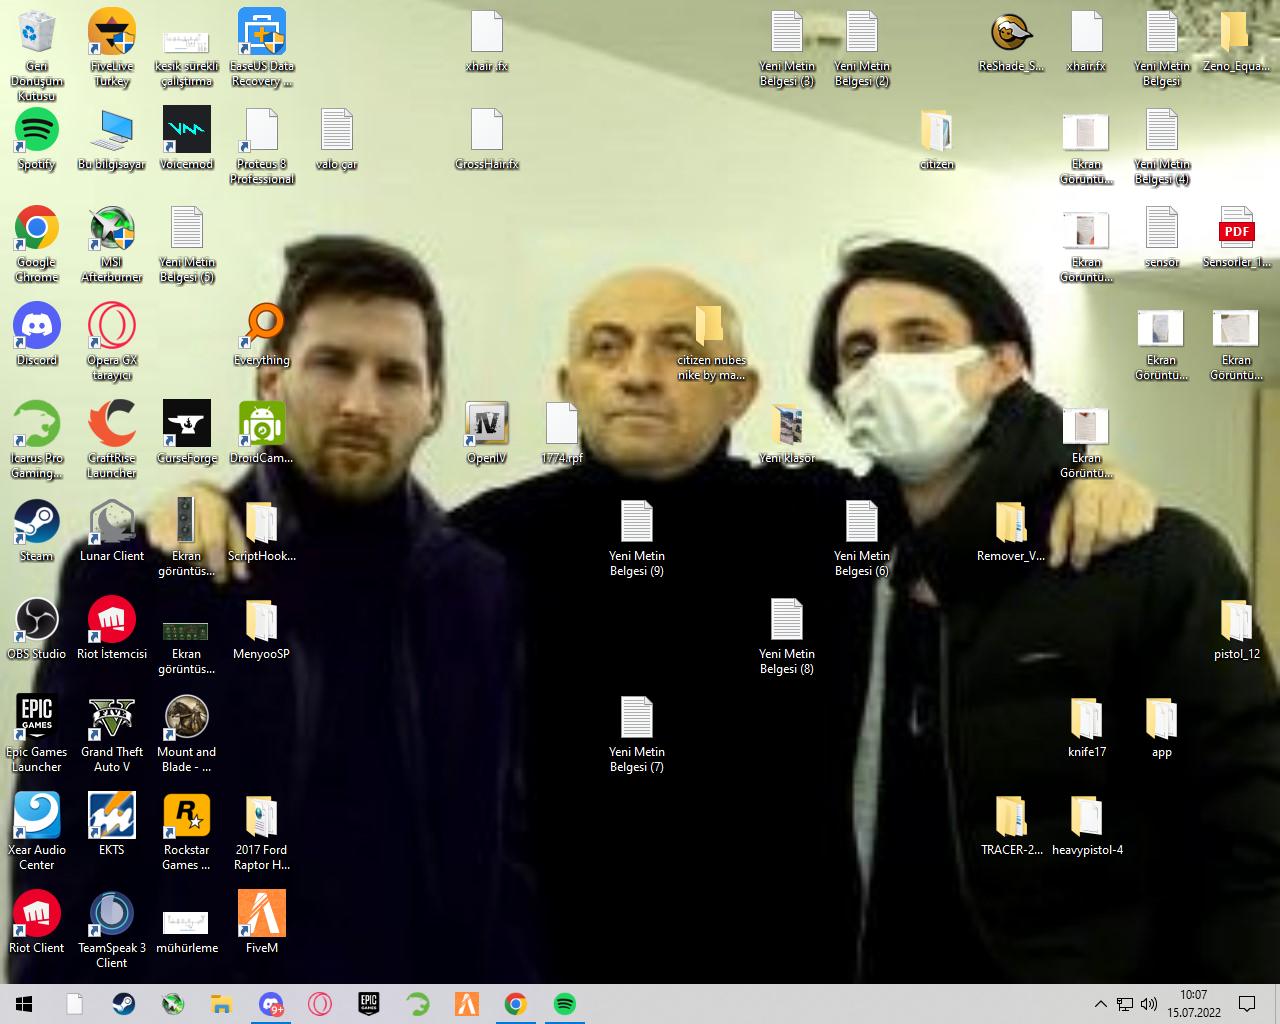Viewport: 1280px width, 1024px height.
Task: Select Icarus Pro Gaming desktop icon
Action: (37, 439)
